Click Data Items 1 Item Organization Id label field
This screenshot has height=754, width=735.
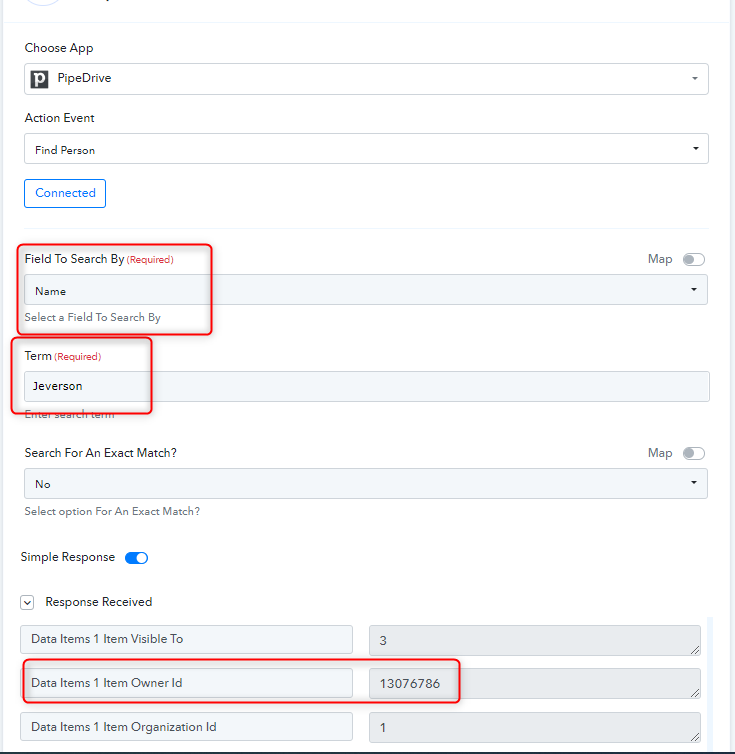186,727
